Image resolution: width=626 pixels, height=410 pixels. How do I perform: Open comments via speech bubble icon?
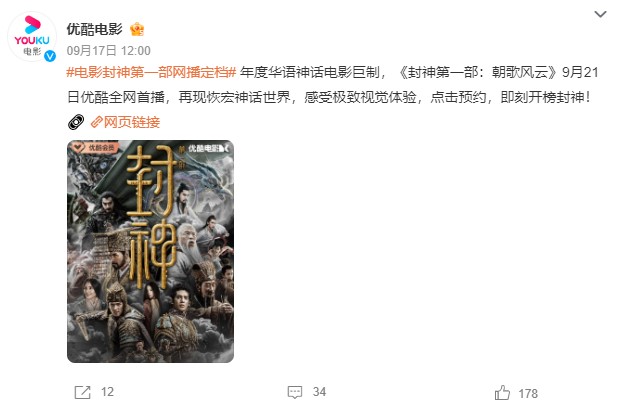295,392
